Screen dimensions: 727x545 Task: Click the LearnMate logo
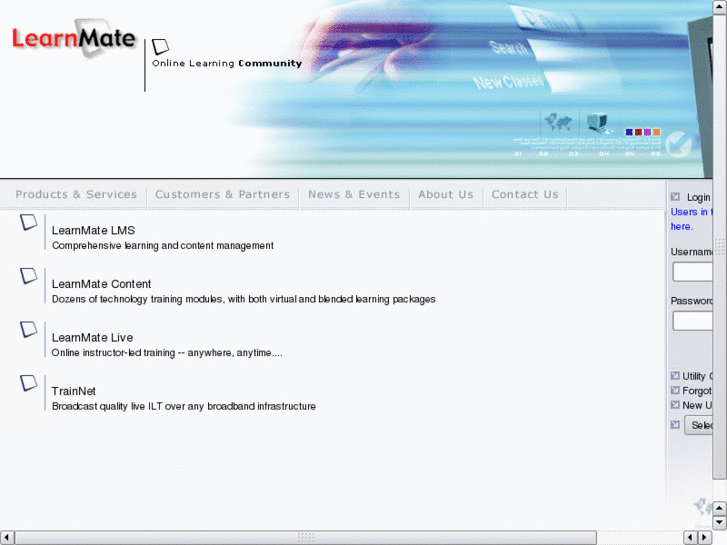(73, 38)
